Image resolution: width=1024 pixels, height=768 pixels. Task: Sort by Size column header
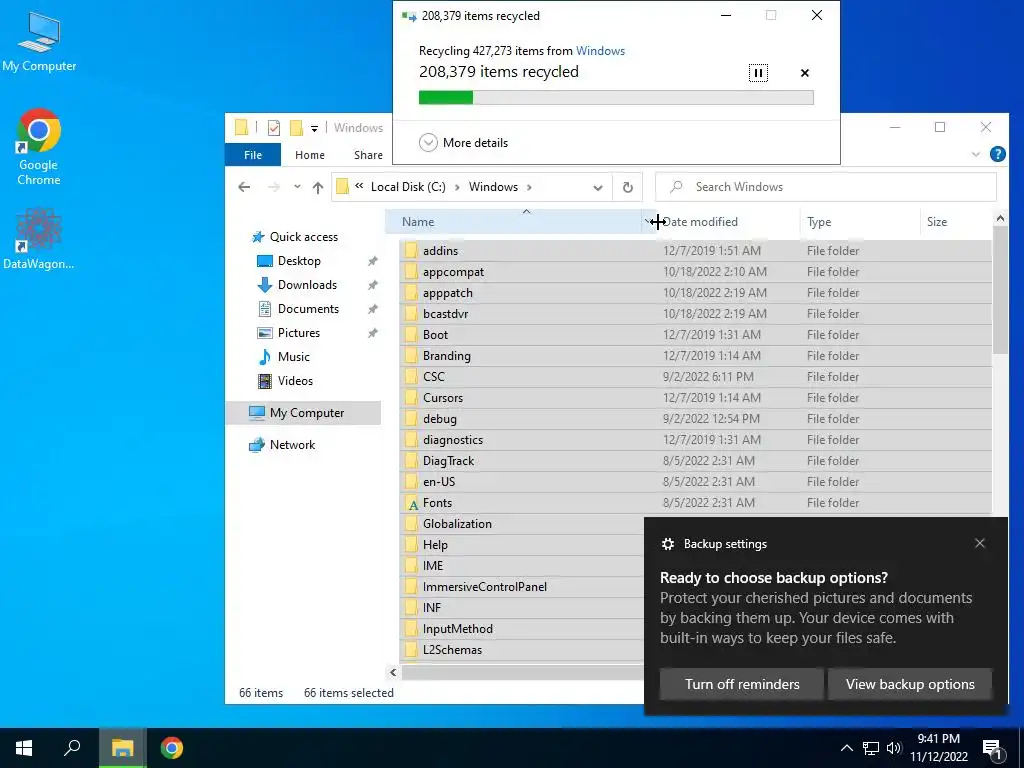tap(955, 222)
